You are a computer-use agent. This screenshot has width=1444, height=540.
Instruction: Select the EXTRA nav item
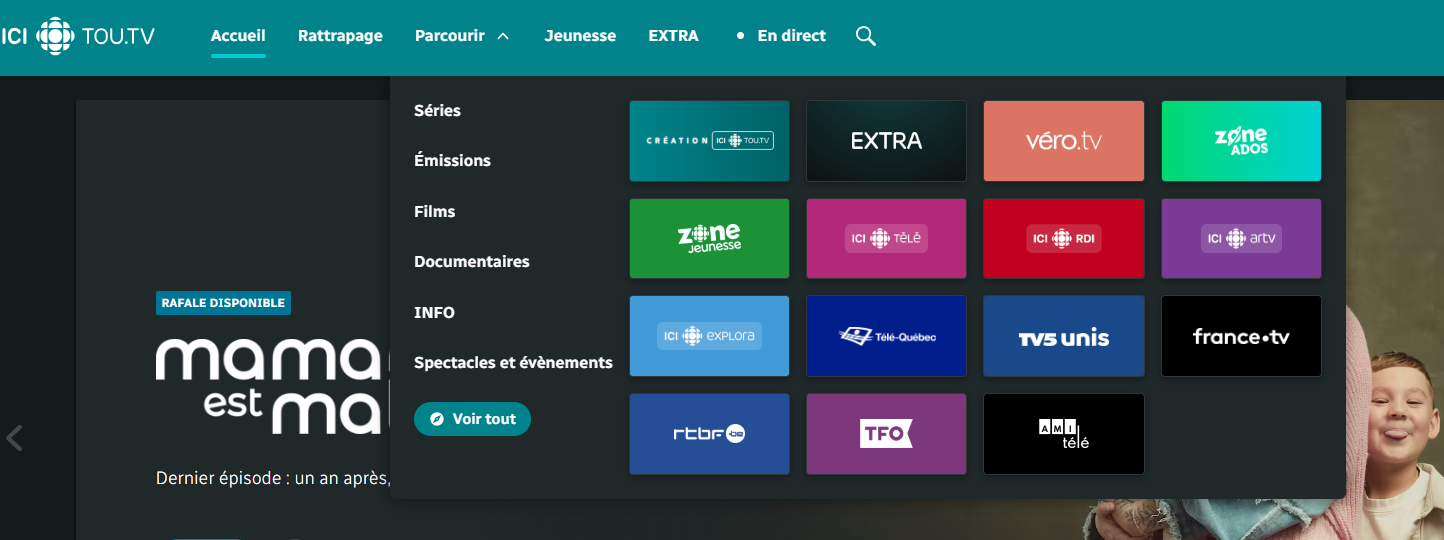click(673, 36)
